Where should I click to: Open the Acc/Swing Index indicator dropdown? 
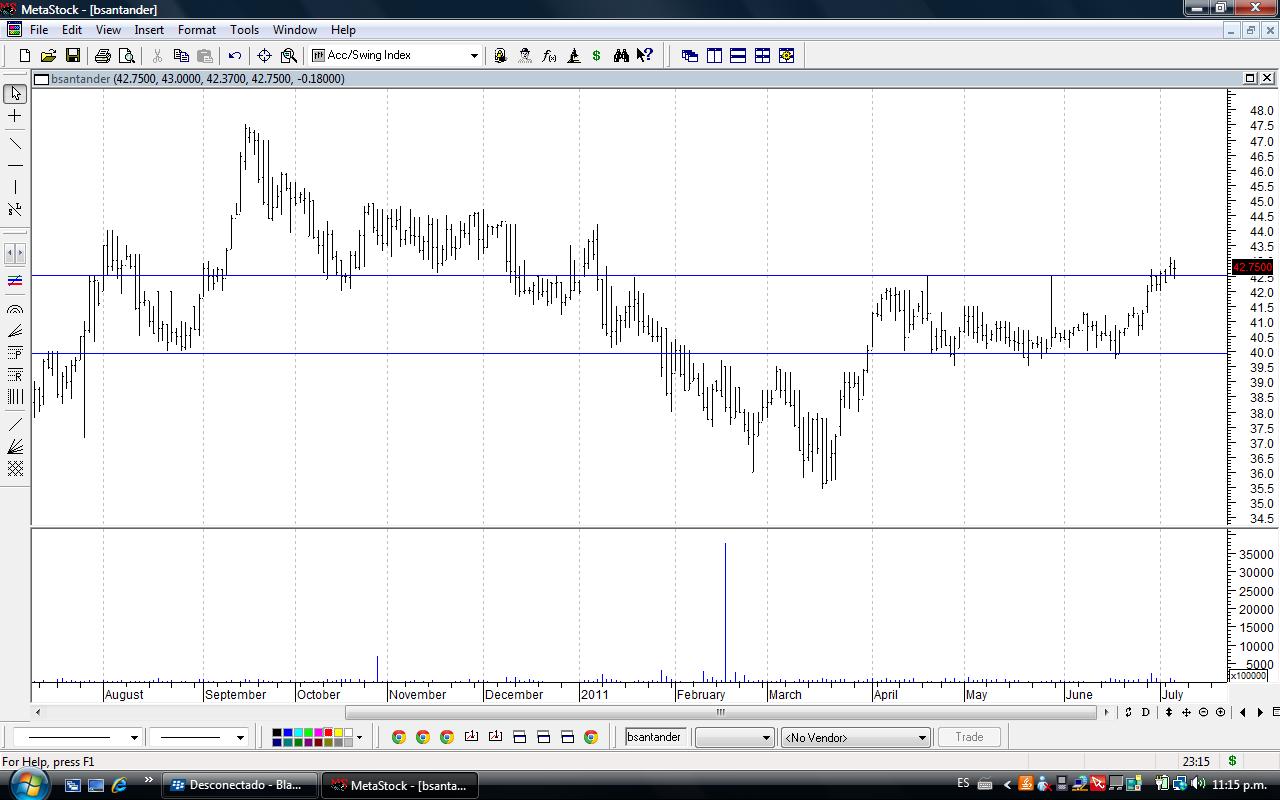pos(474,56)
